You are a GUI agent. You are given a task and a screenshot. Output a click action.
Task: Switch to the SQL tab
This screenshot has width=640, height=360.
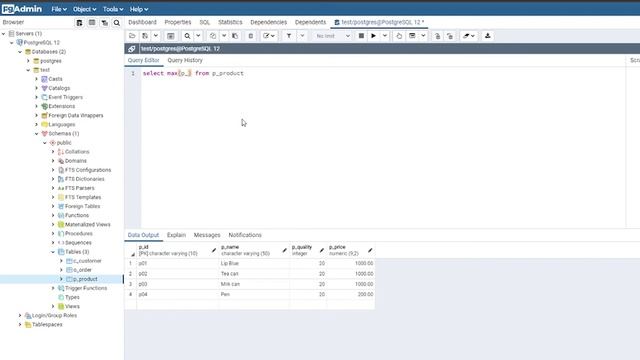click(204, 22)
